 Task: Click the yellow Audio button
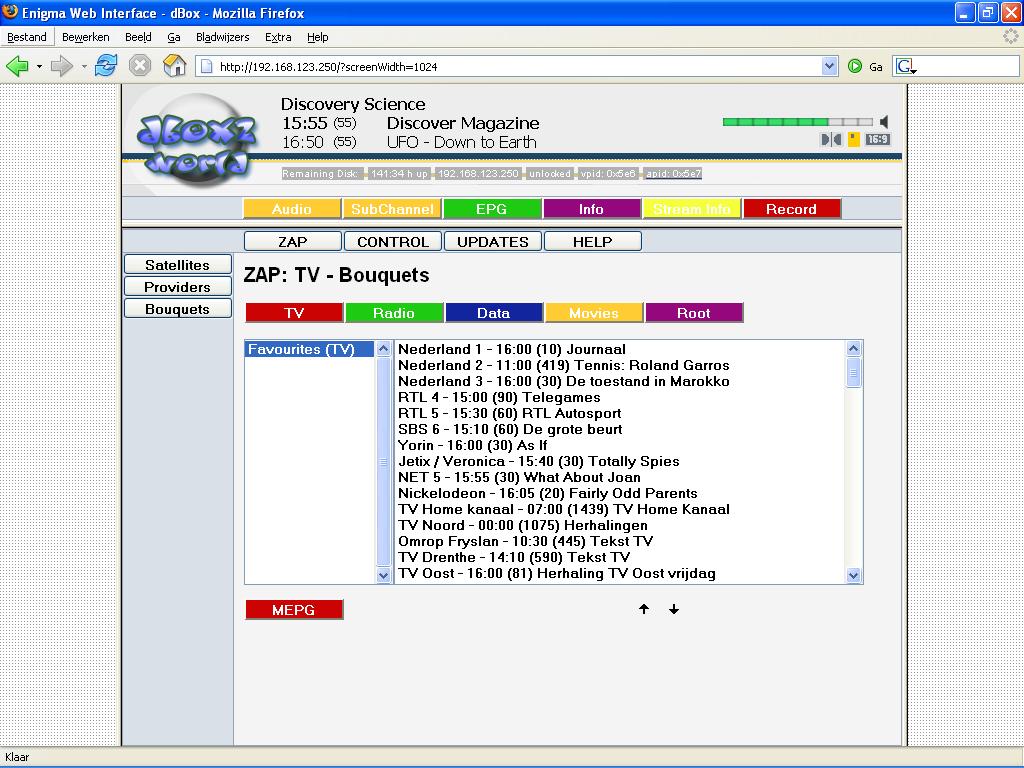coord(292,209)
